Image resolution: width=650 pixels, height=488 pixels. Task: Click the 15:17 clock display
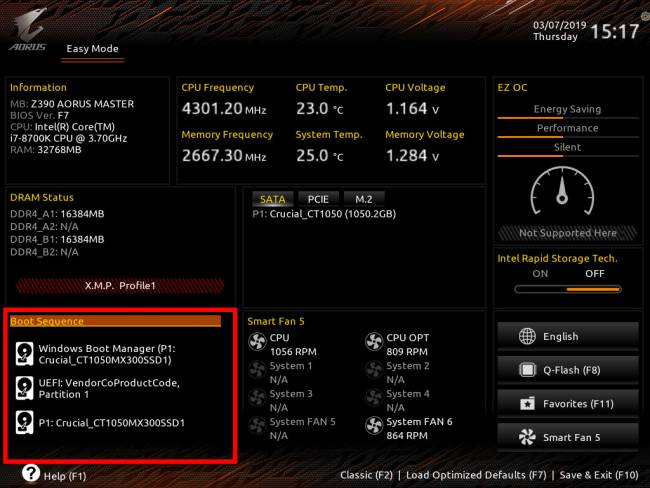click(615, 31)
